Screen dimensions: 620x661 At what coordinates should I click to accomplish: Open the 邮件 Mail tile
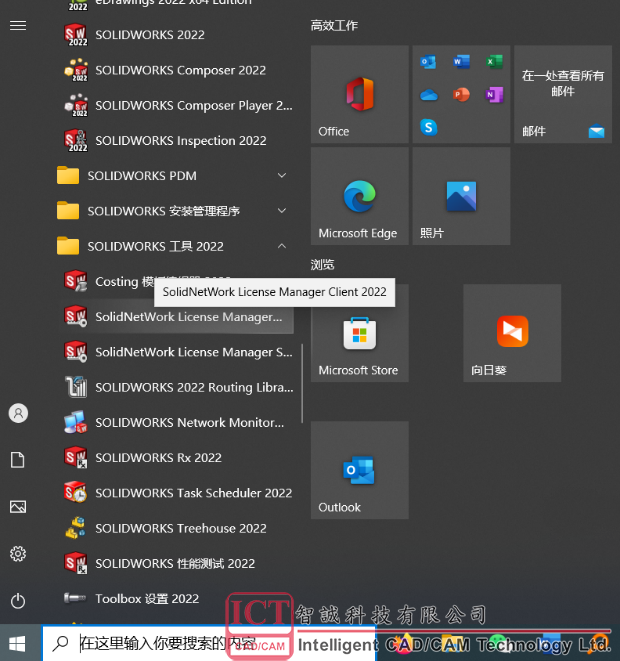pyautogui.click(x=563, y=94)
